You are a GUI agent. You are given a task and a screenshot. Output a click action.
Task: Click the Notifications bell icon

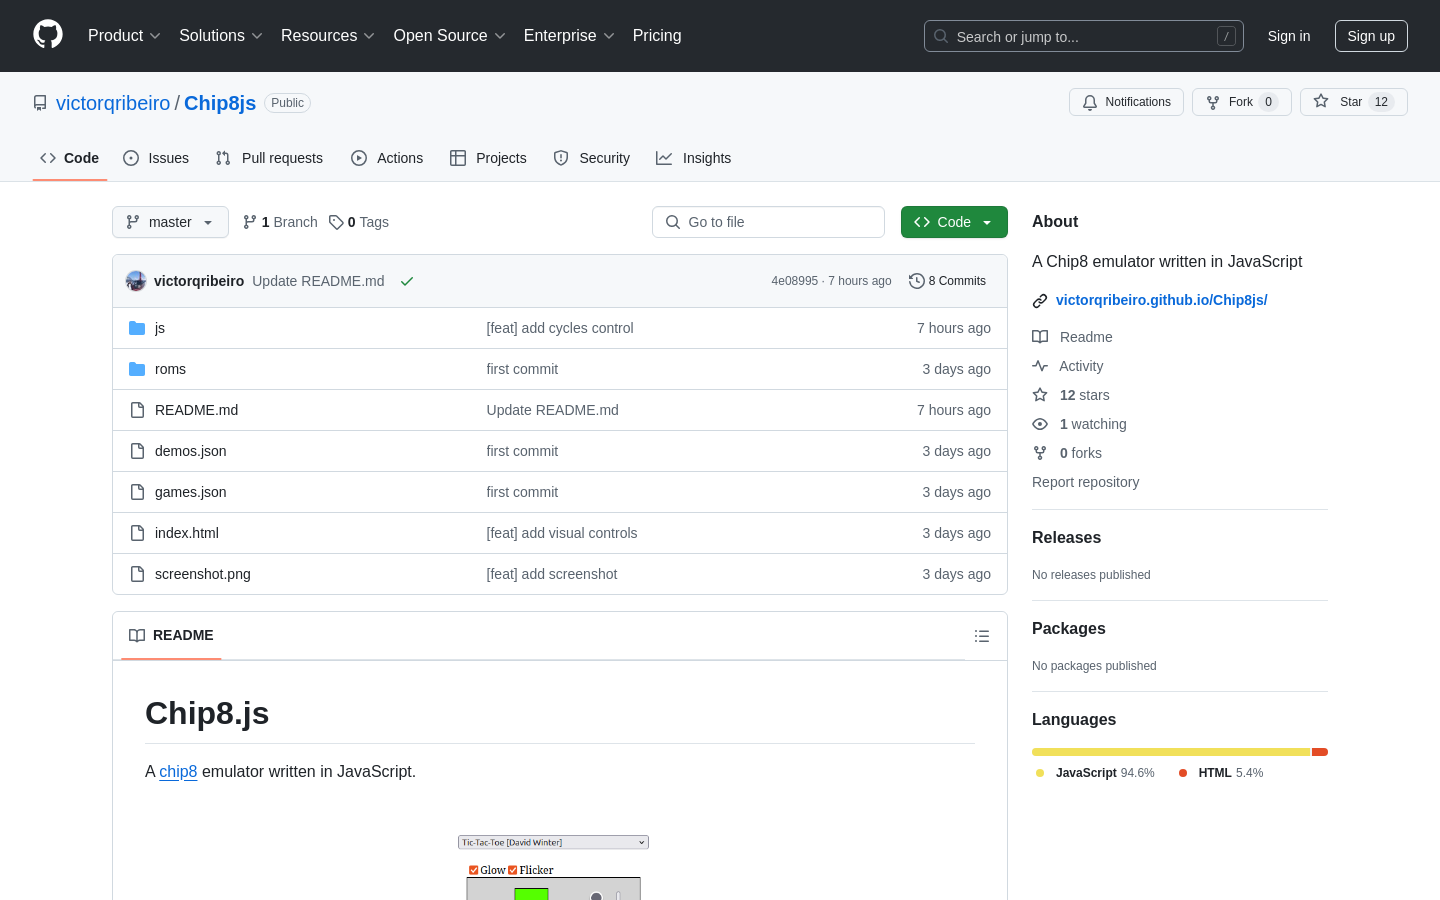click(1090, 102)
